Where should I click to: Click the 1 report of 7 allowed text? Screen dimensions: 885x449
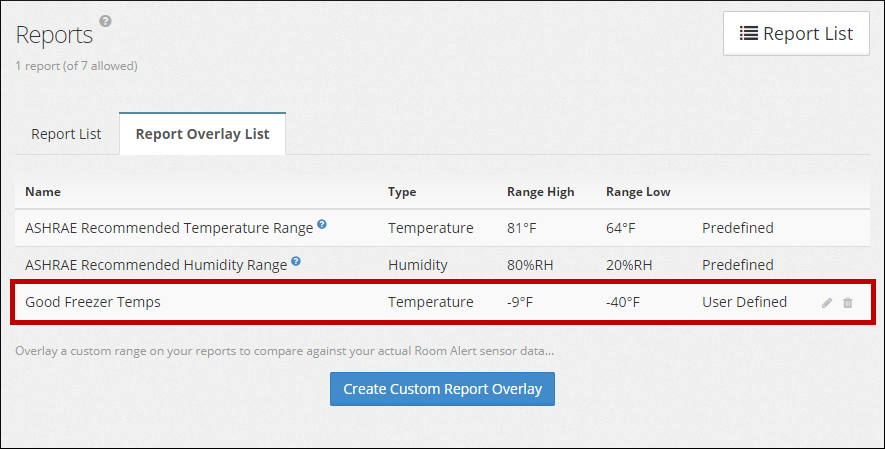[76, 66]
